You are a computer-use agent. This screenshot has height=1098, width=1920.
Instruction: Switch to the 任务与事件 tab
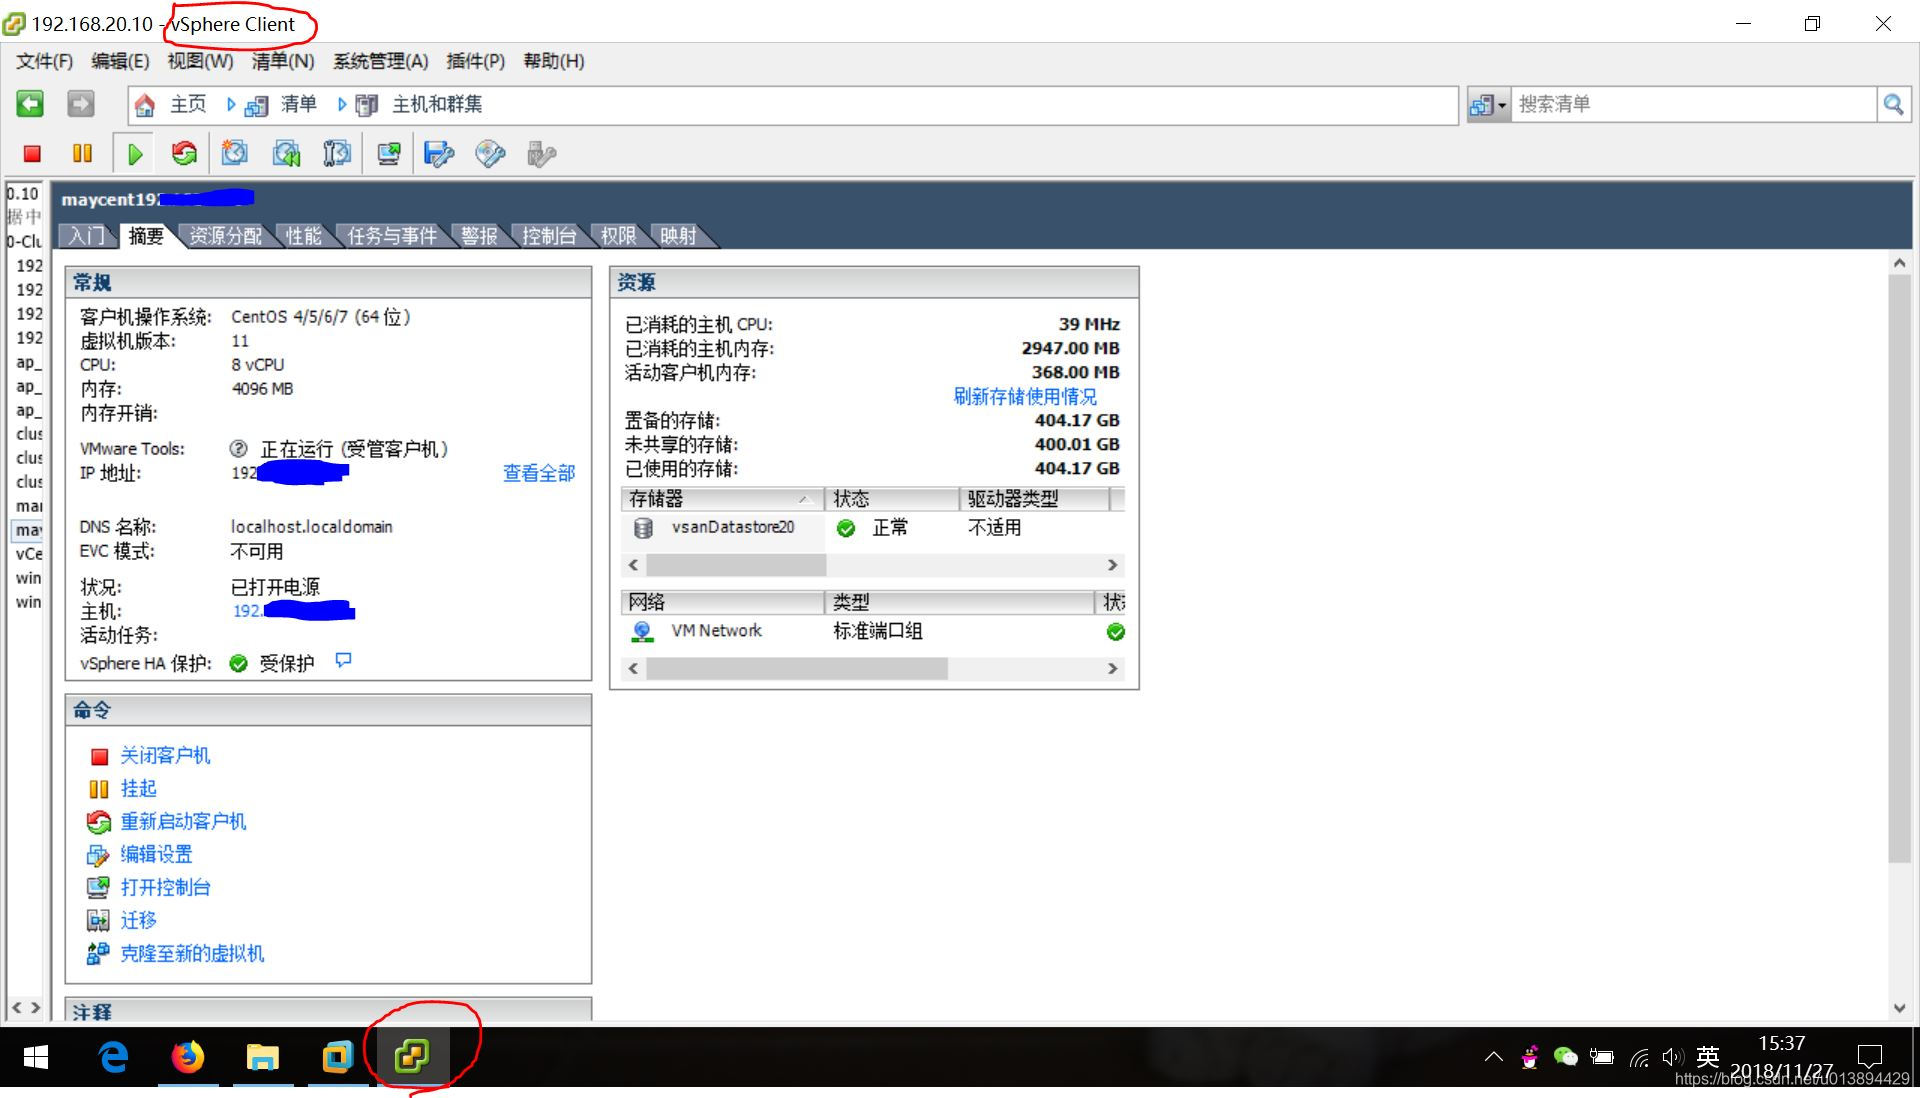[392, 236]
